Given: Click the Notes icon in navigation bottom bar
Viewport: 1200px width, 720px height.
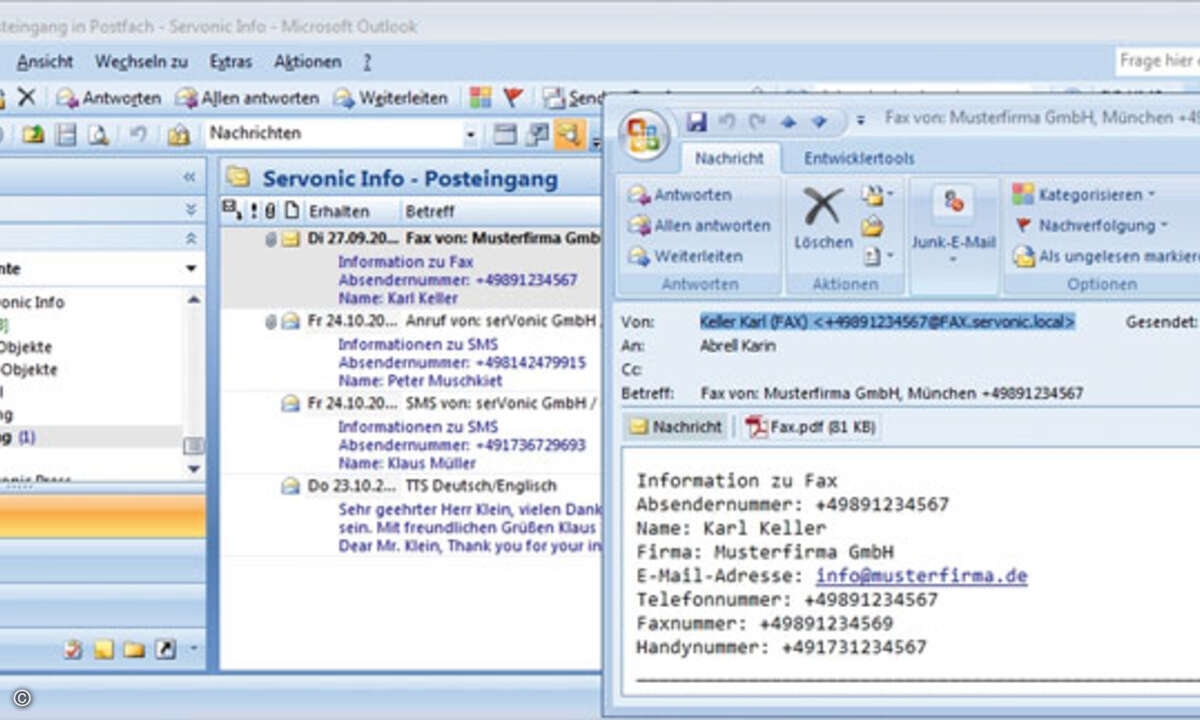Looking at the screenshot, I should (104, 650).
